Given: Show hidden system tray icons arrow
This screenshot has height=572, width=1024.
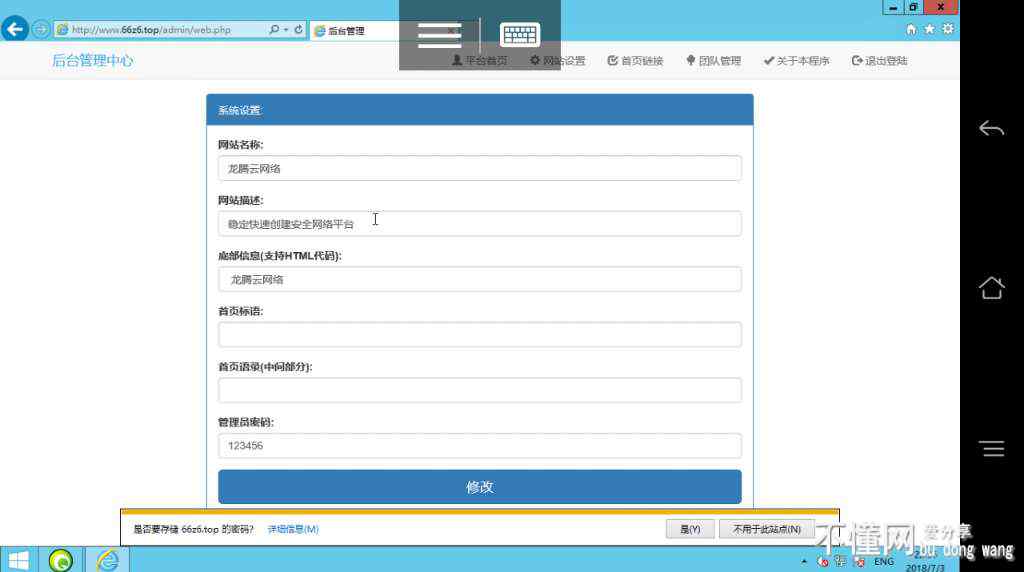Looking at the screenshot, I should click(804, 562).
